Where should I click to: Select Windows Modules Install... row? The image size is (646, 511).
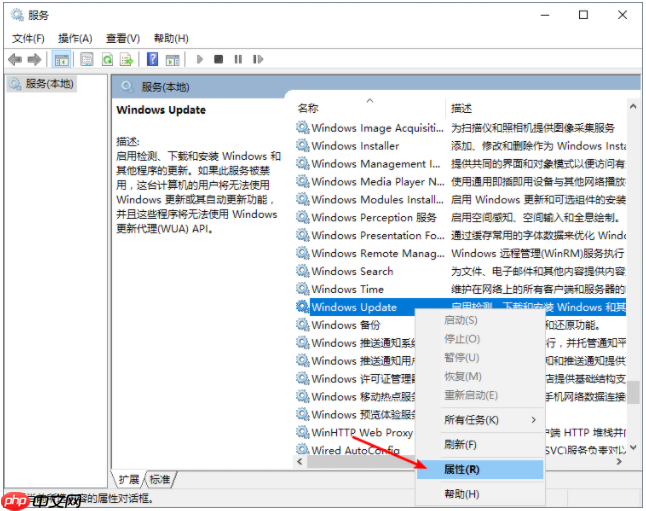coord(461,199)
